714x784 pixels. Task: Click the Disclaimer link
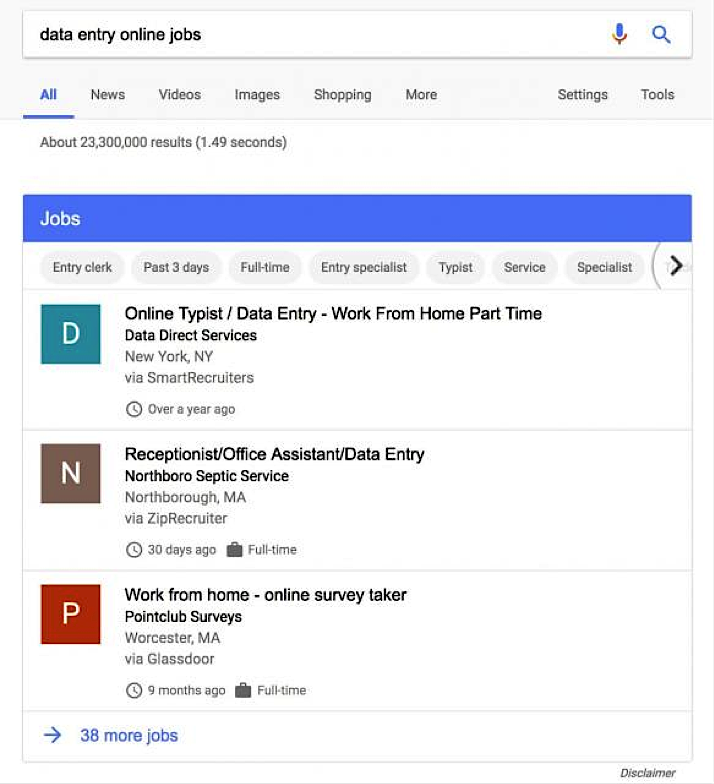tap(648, 772)
